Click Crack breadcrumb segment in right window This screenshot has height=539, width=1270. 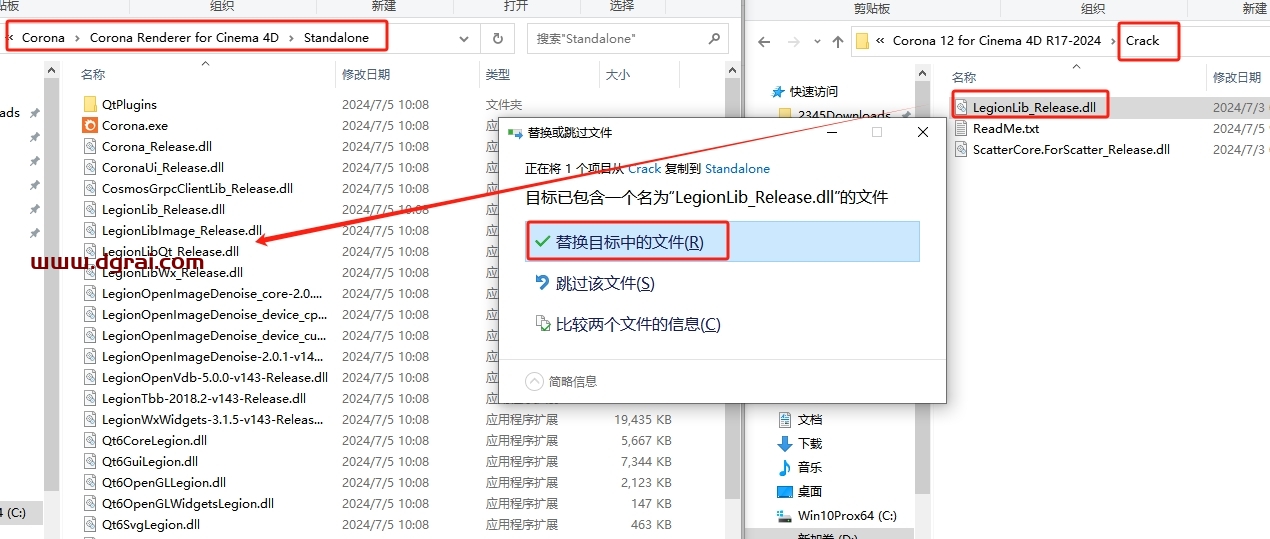[x=1142, y=41]
